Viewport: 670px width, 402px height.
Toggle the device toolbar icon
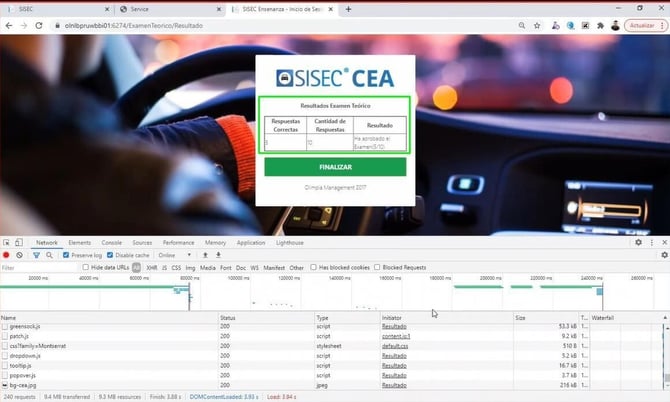pos(19,243)
